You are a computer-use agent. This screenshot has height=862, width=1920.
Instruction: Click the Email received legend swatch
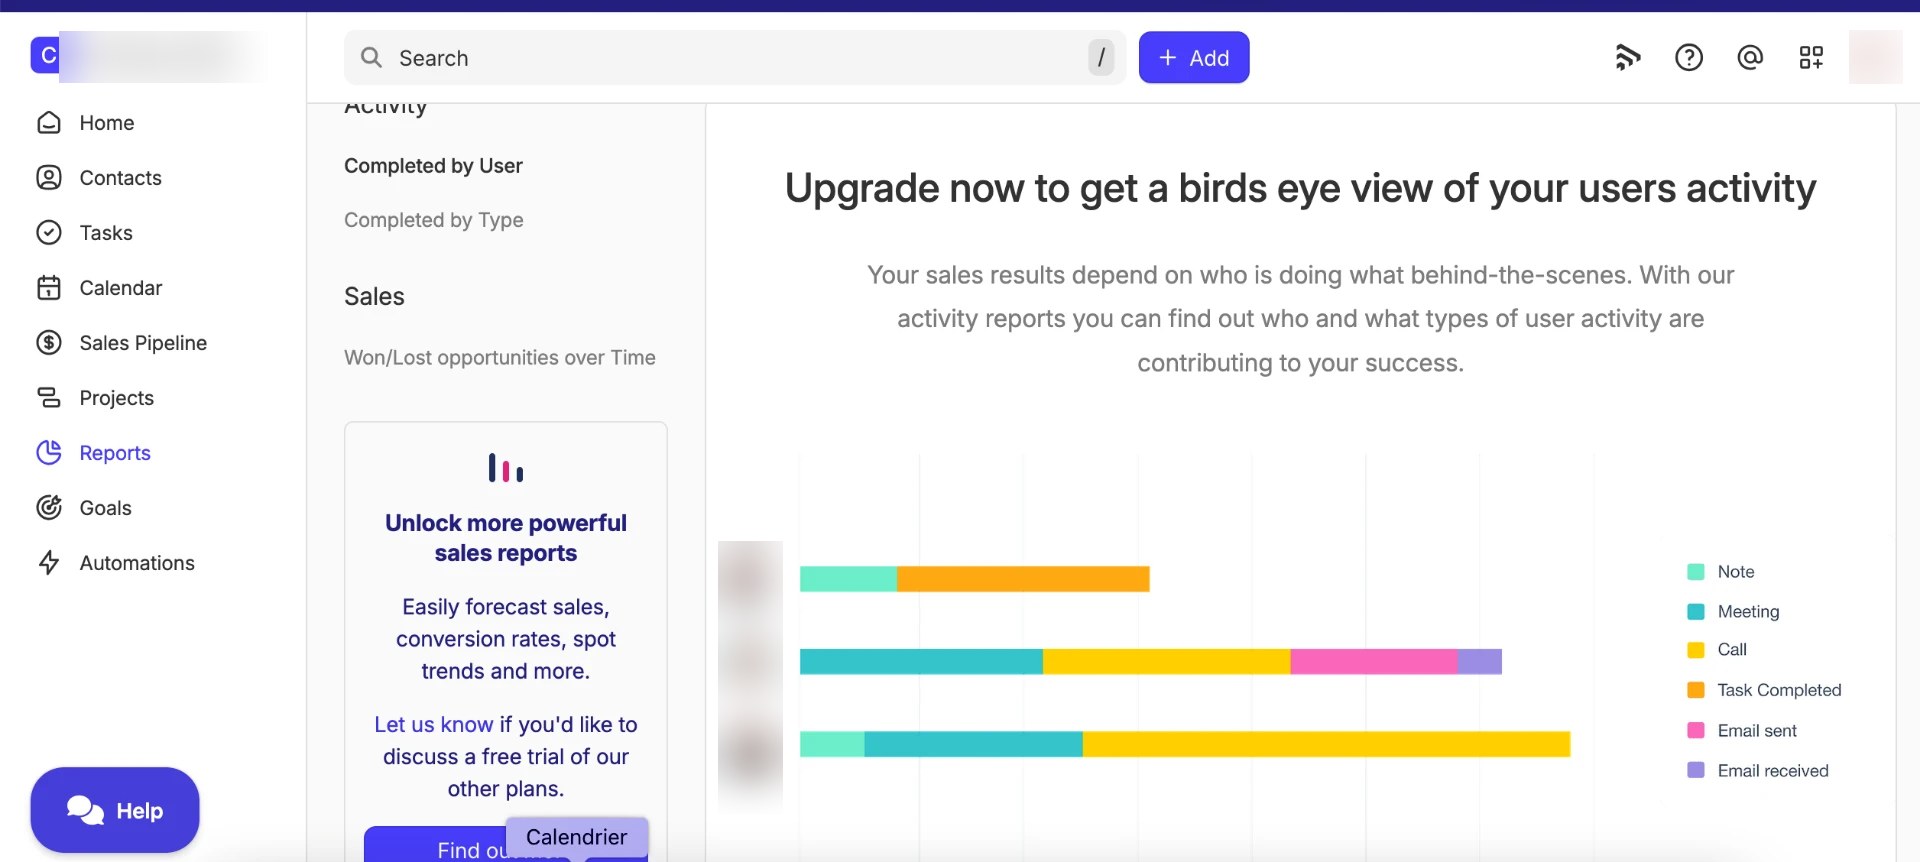1696,771
